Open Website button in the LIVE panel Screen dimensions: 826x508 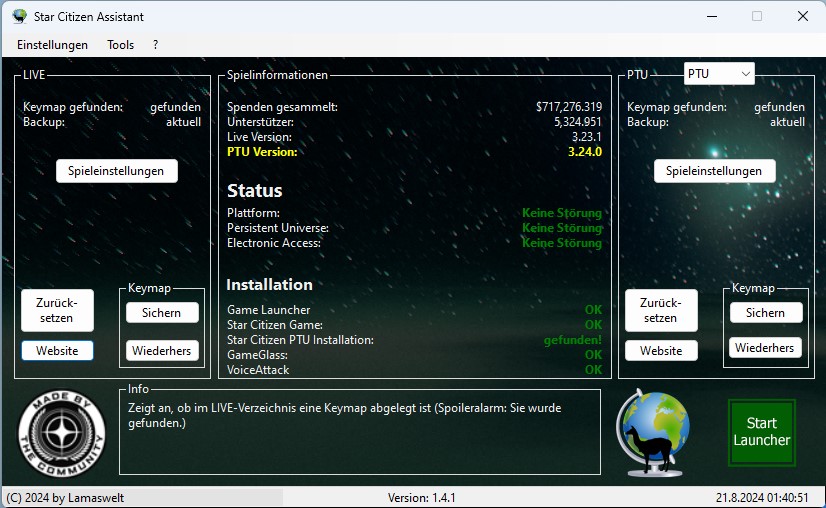pos(57,350)
